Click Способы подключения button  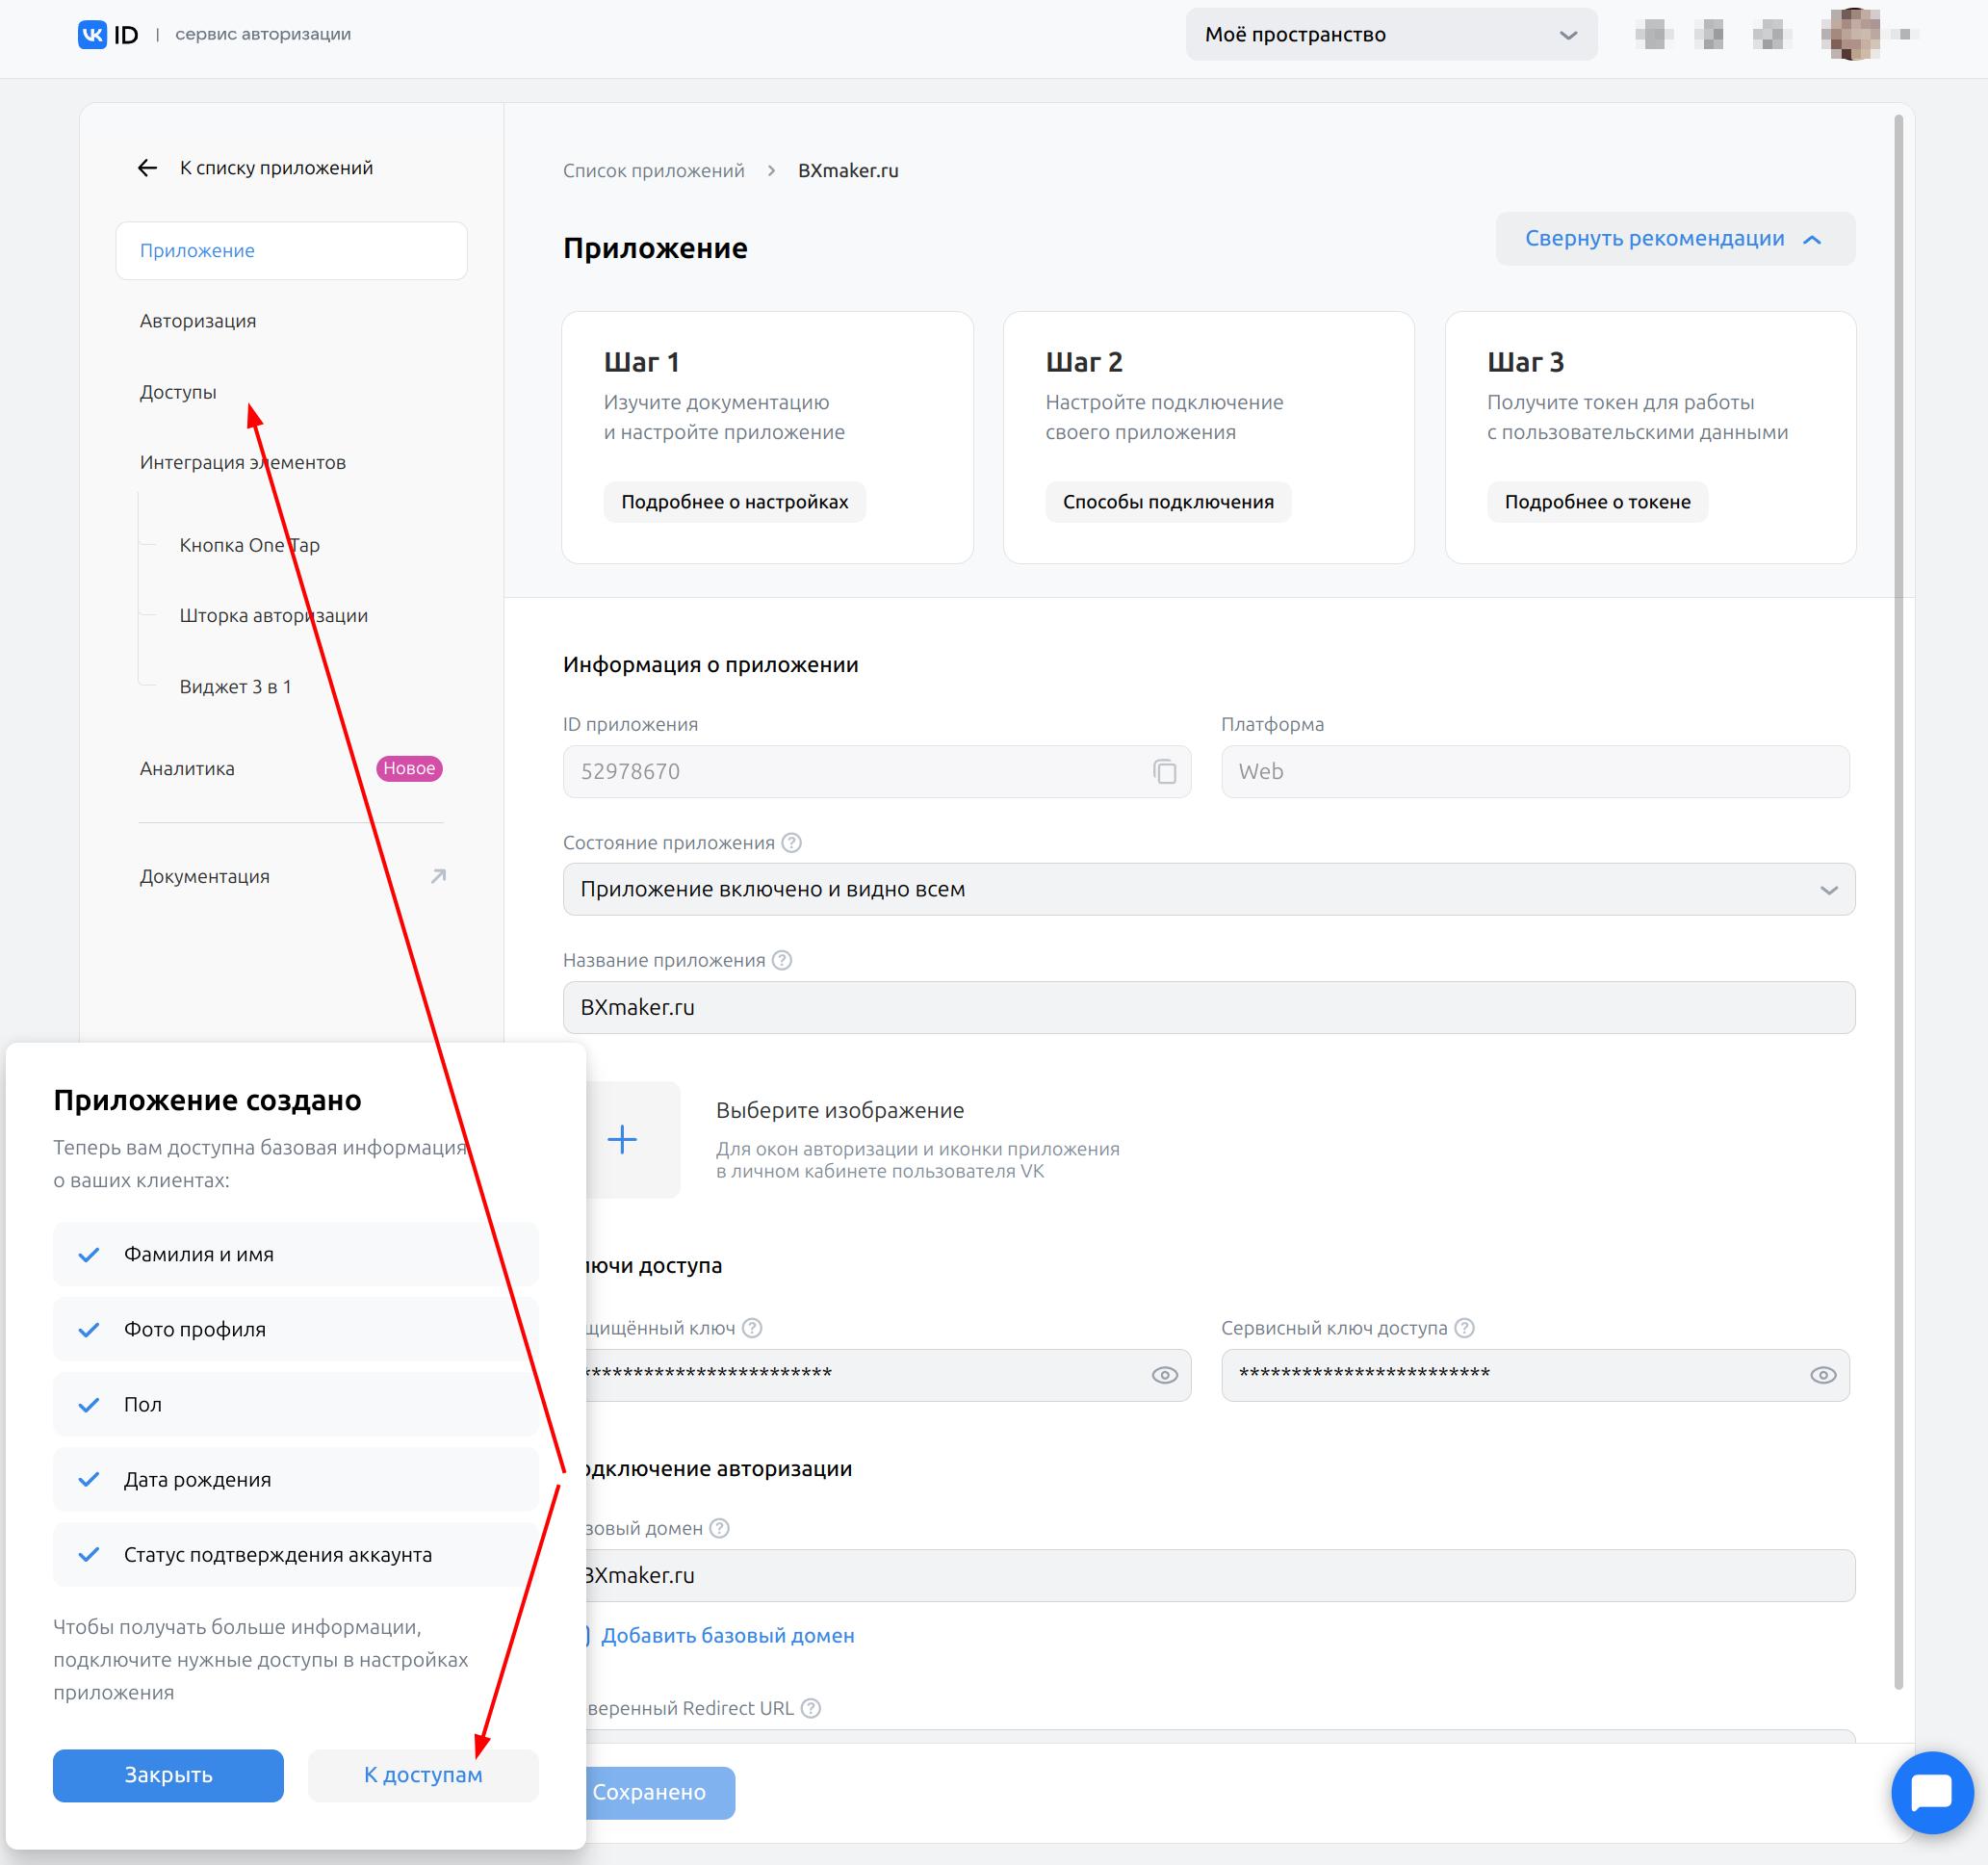(x=1168, y=502)
